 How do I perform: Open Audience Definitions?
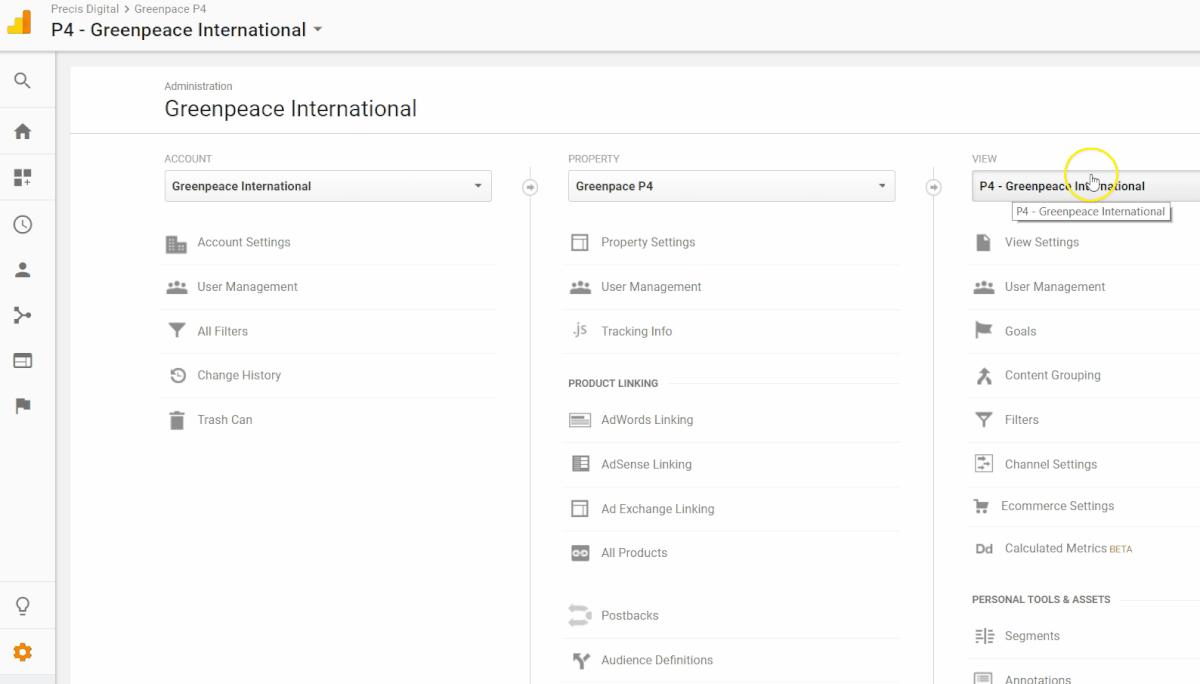[657, 660]
